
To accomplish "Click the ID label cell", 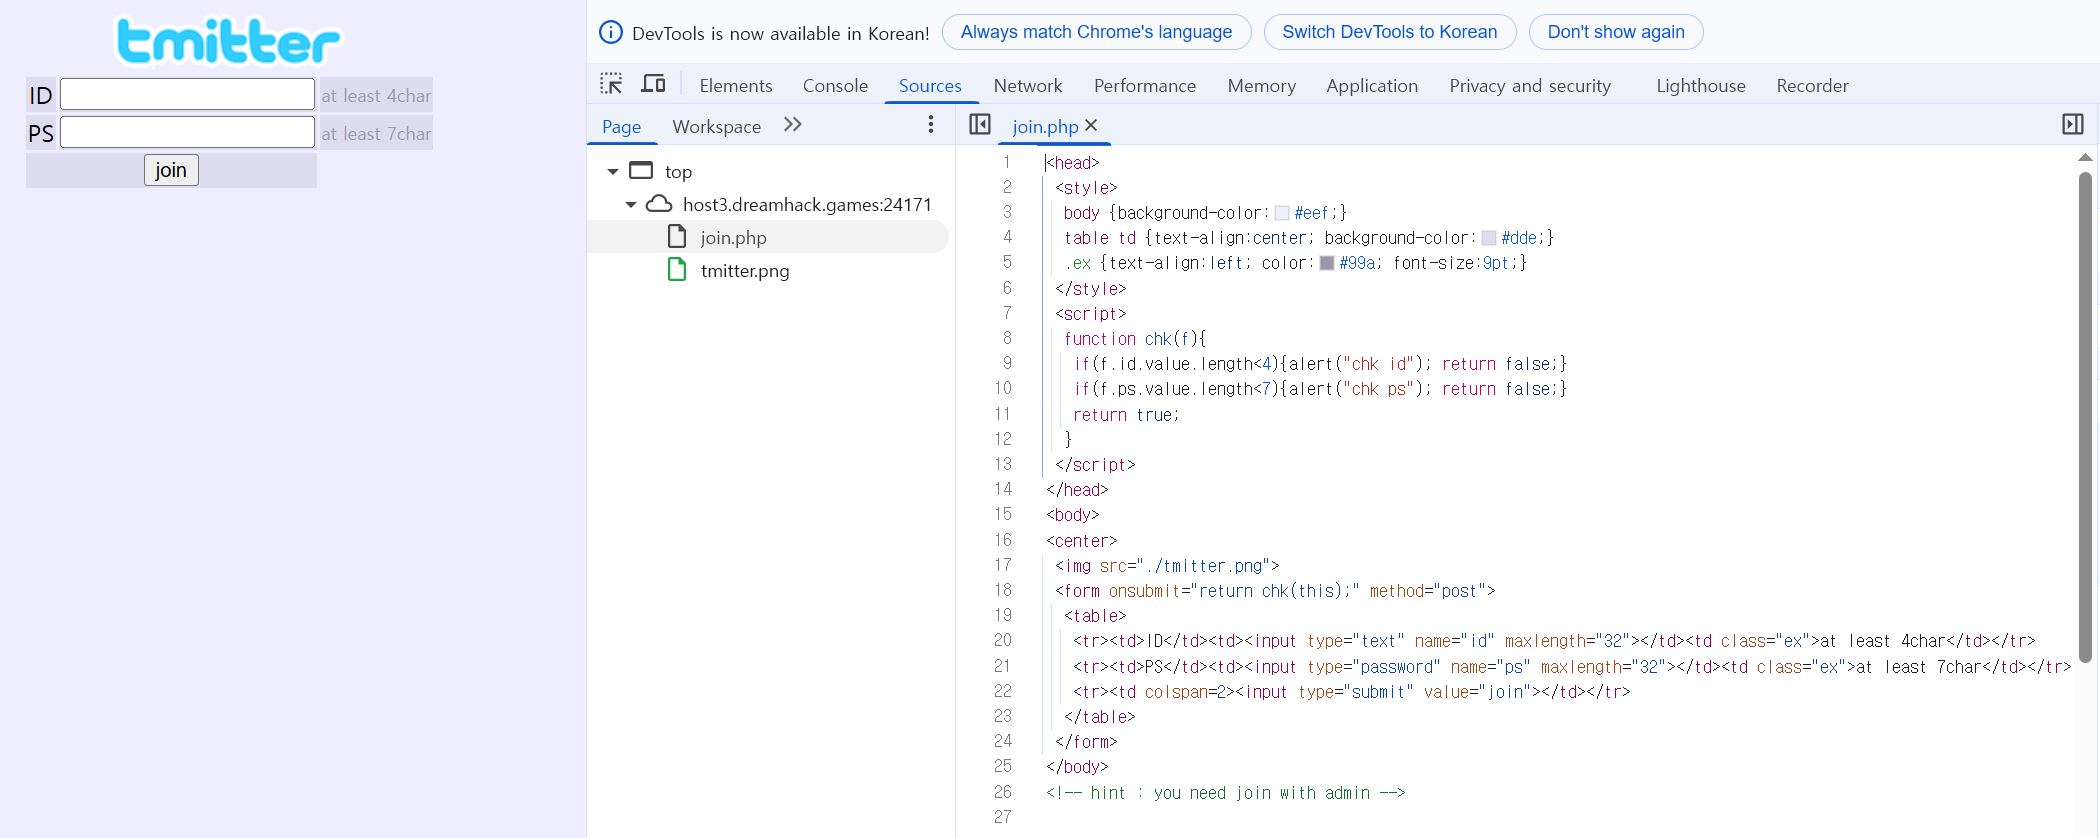I will [x=41, y=95].
